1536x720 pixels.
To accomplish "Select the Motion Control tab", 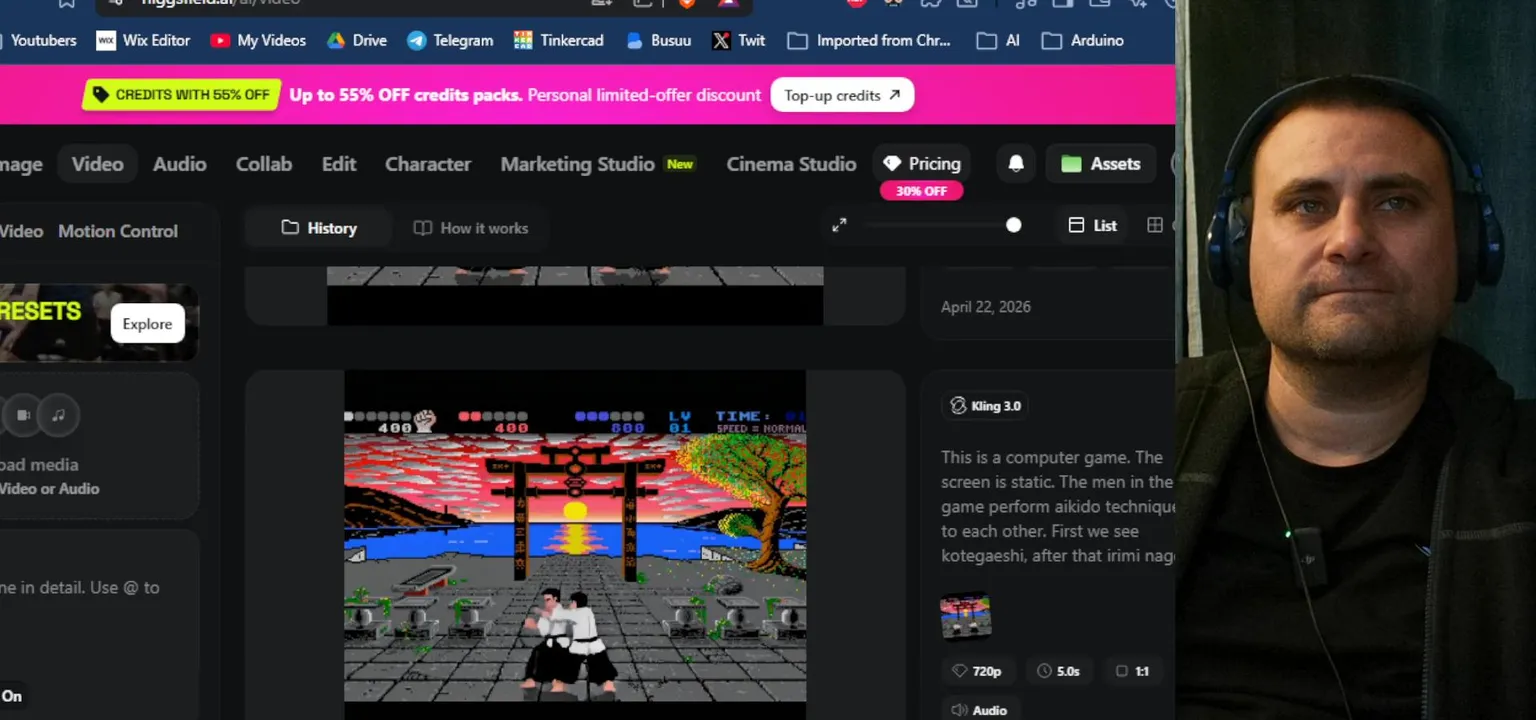I will point(118,231).
